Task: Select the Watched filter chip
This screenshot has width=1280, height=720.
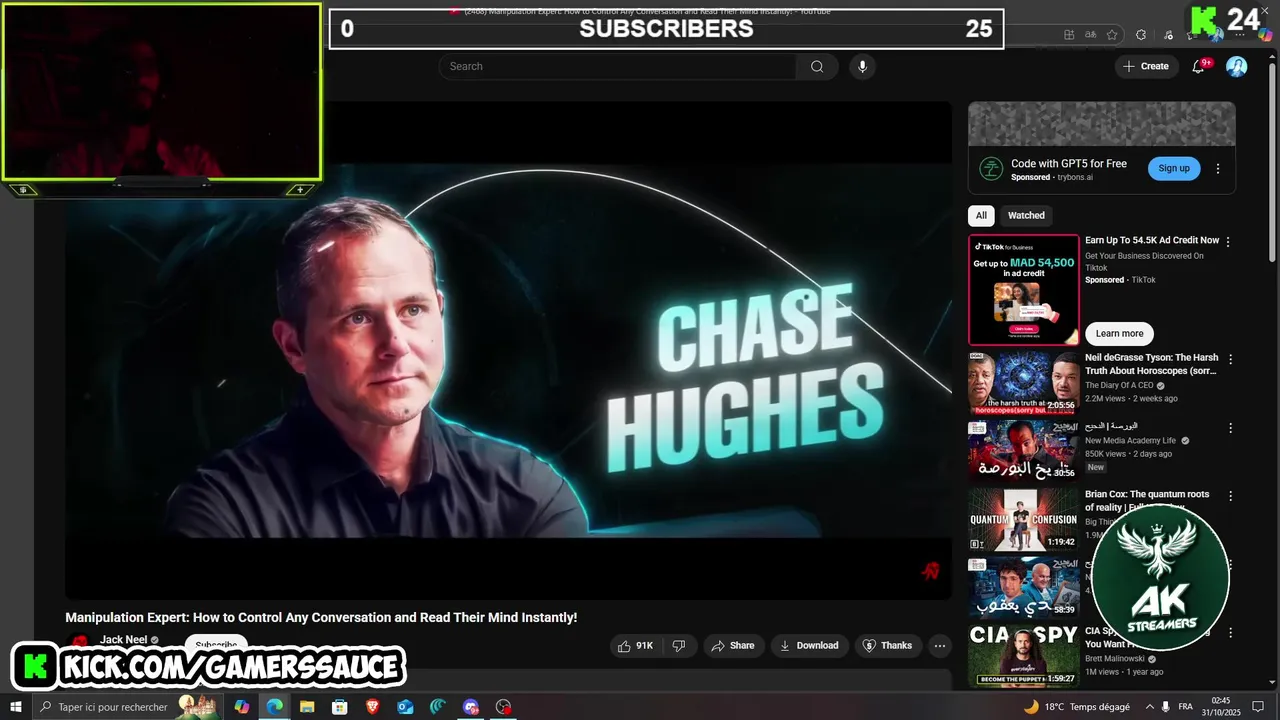Action: point(1026,215)
